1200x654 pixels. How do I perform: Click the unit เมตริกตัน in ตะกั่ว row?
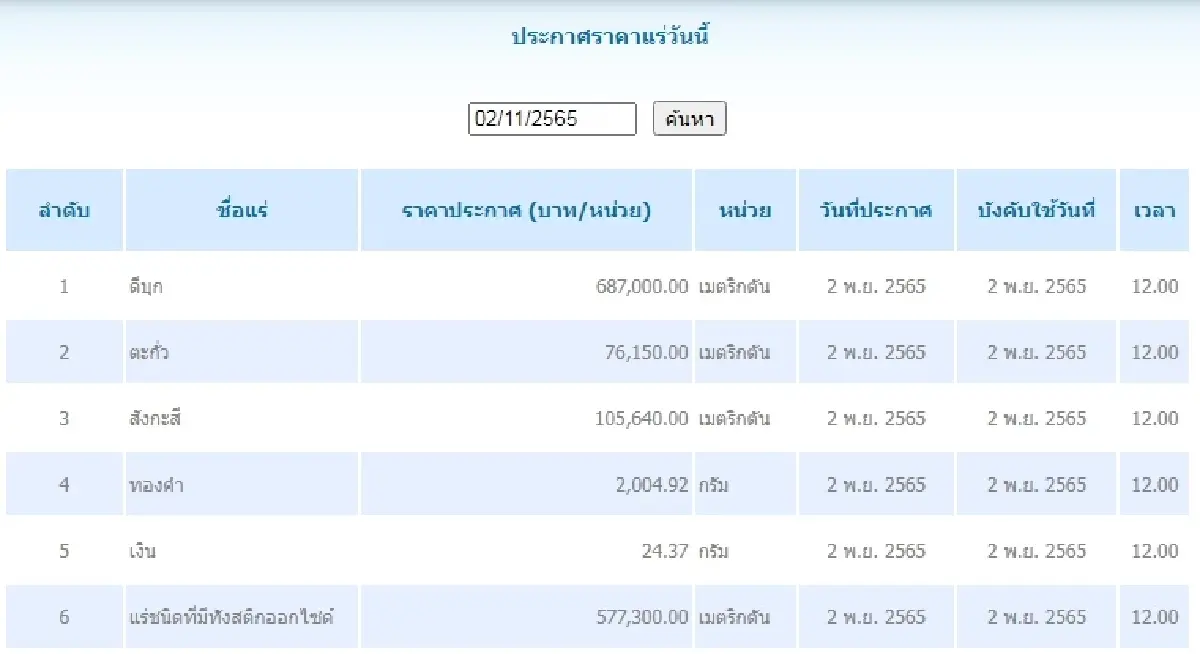point(735,352)
